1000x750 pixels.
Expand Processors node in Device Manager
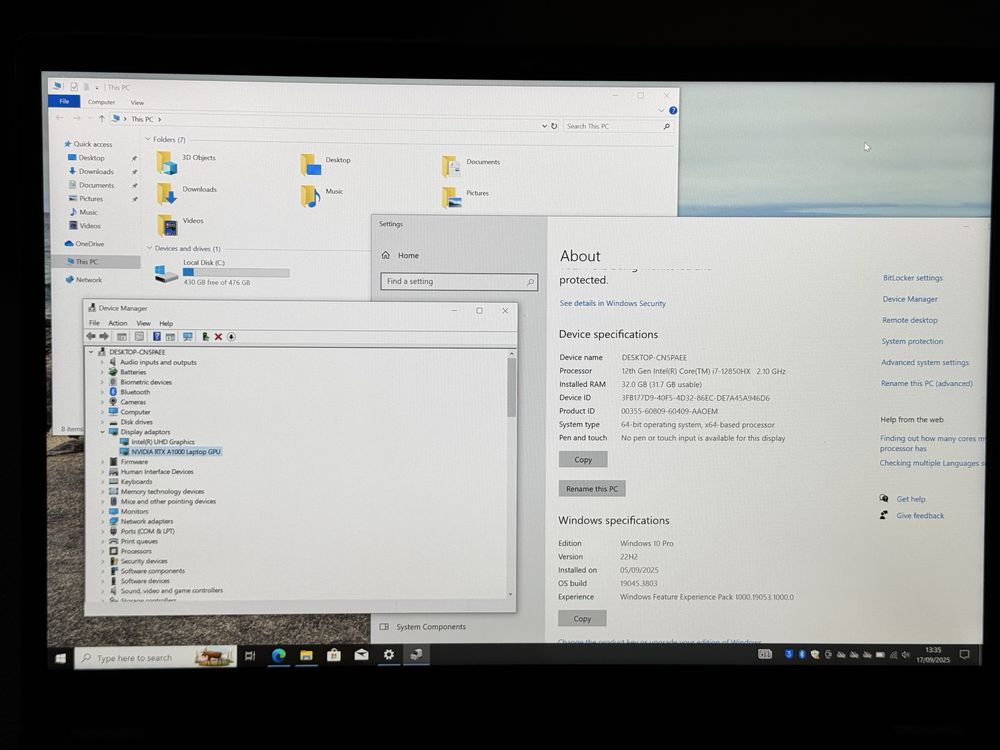click(102, 551)
